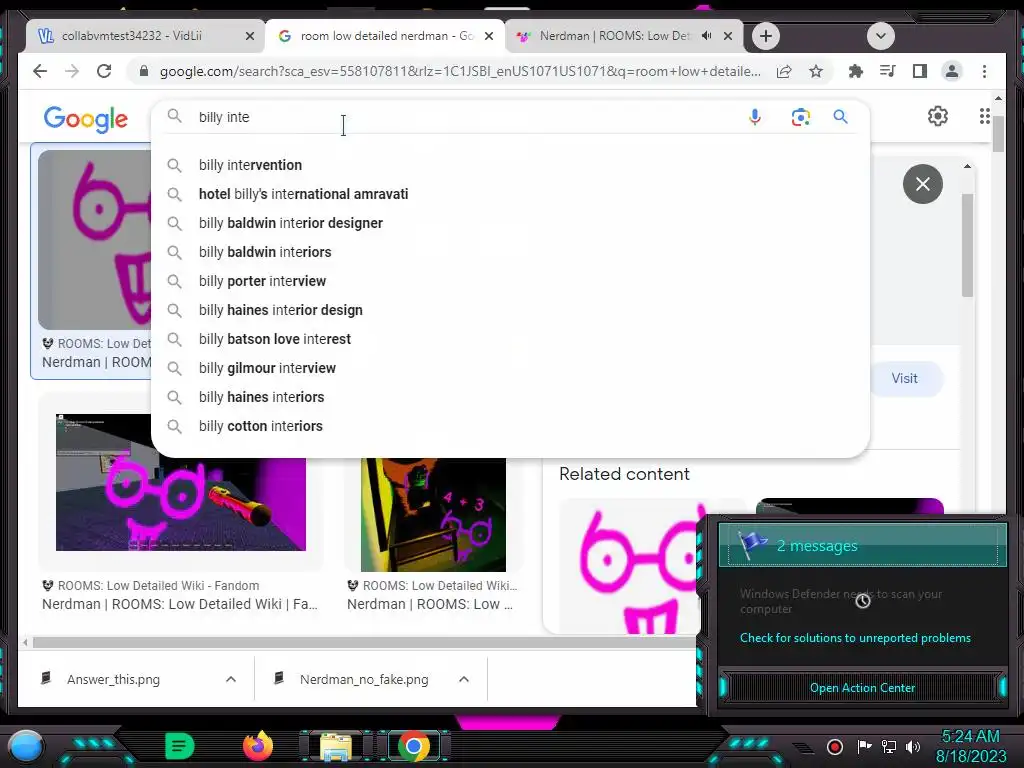Close the Google search tab
Viewport: 1024px width, 768px height.
(488, 36)
